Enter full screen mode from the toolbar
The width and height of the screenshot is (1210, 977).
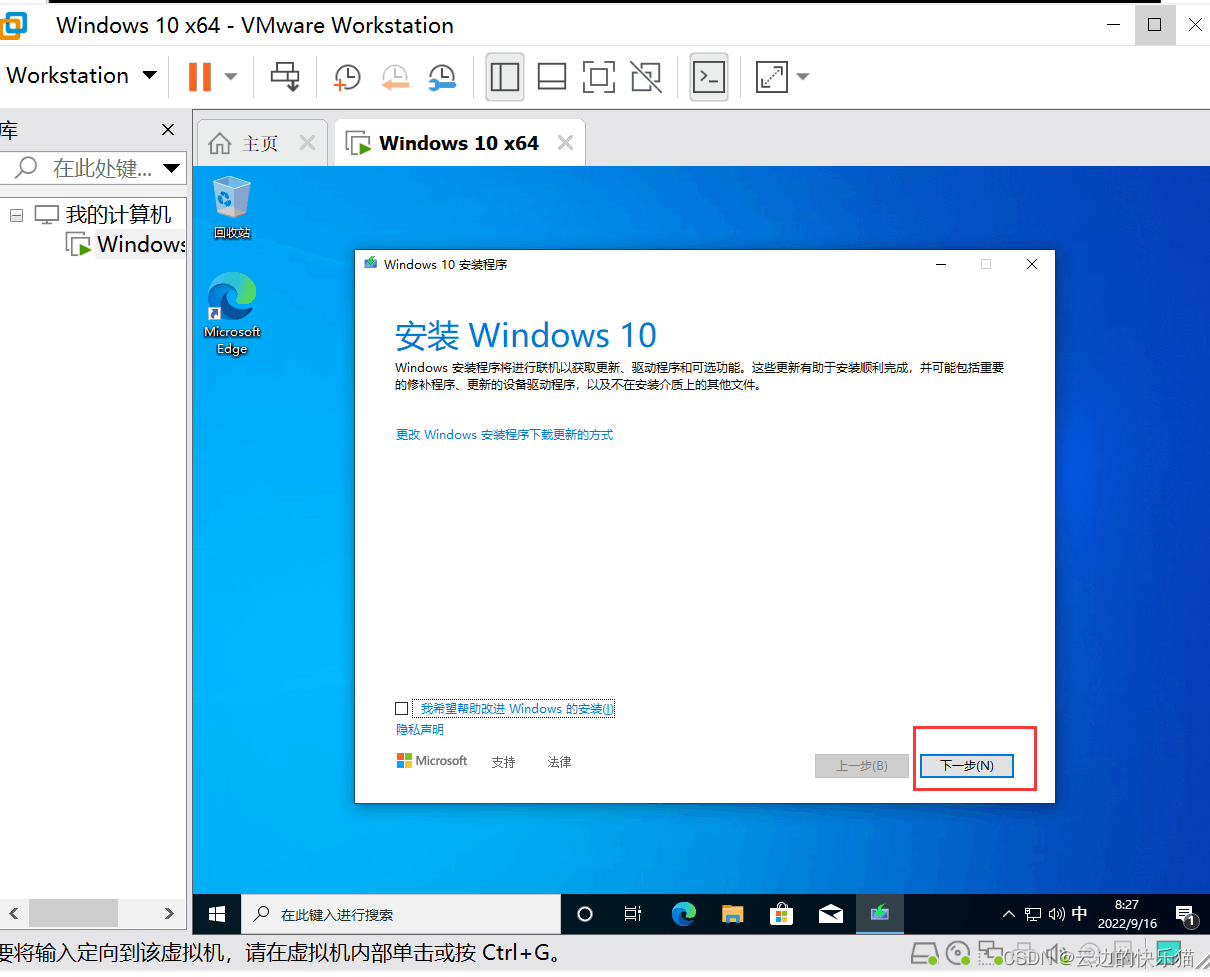coord(599,77)
